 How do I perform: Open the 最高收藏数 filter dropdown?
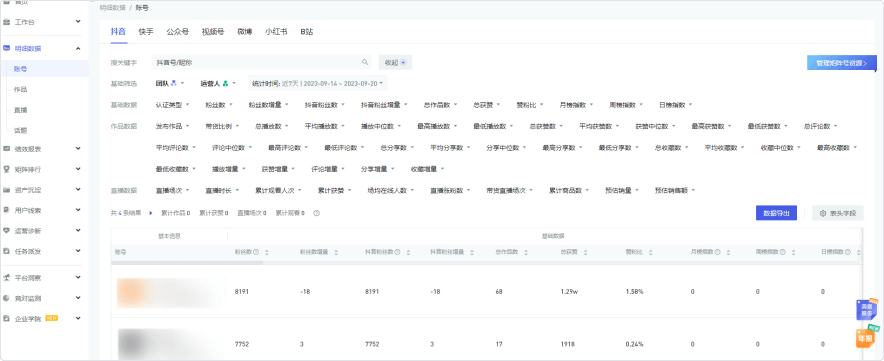click(x=837, y=148)
